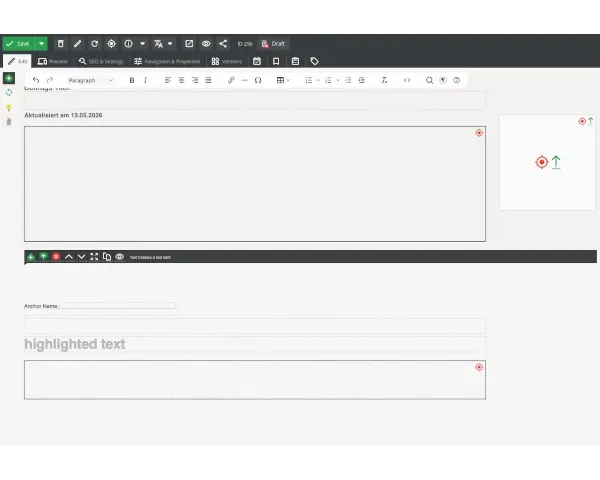Toggle the bulleted list button
This screenshot has width=600, height=480.
(x=309, y=80)
